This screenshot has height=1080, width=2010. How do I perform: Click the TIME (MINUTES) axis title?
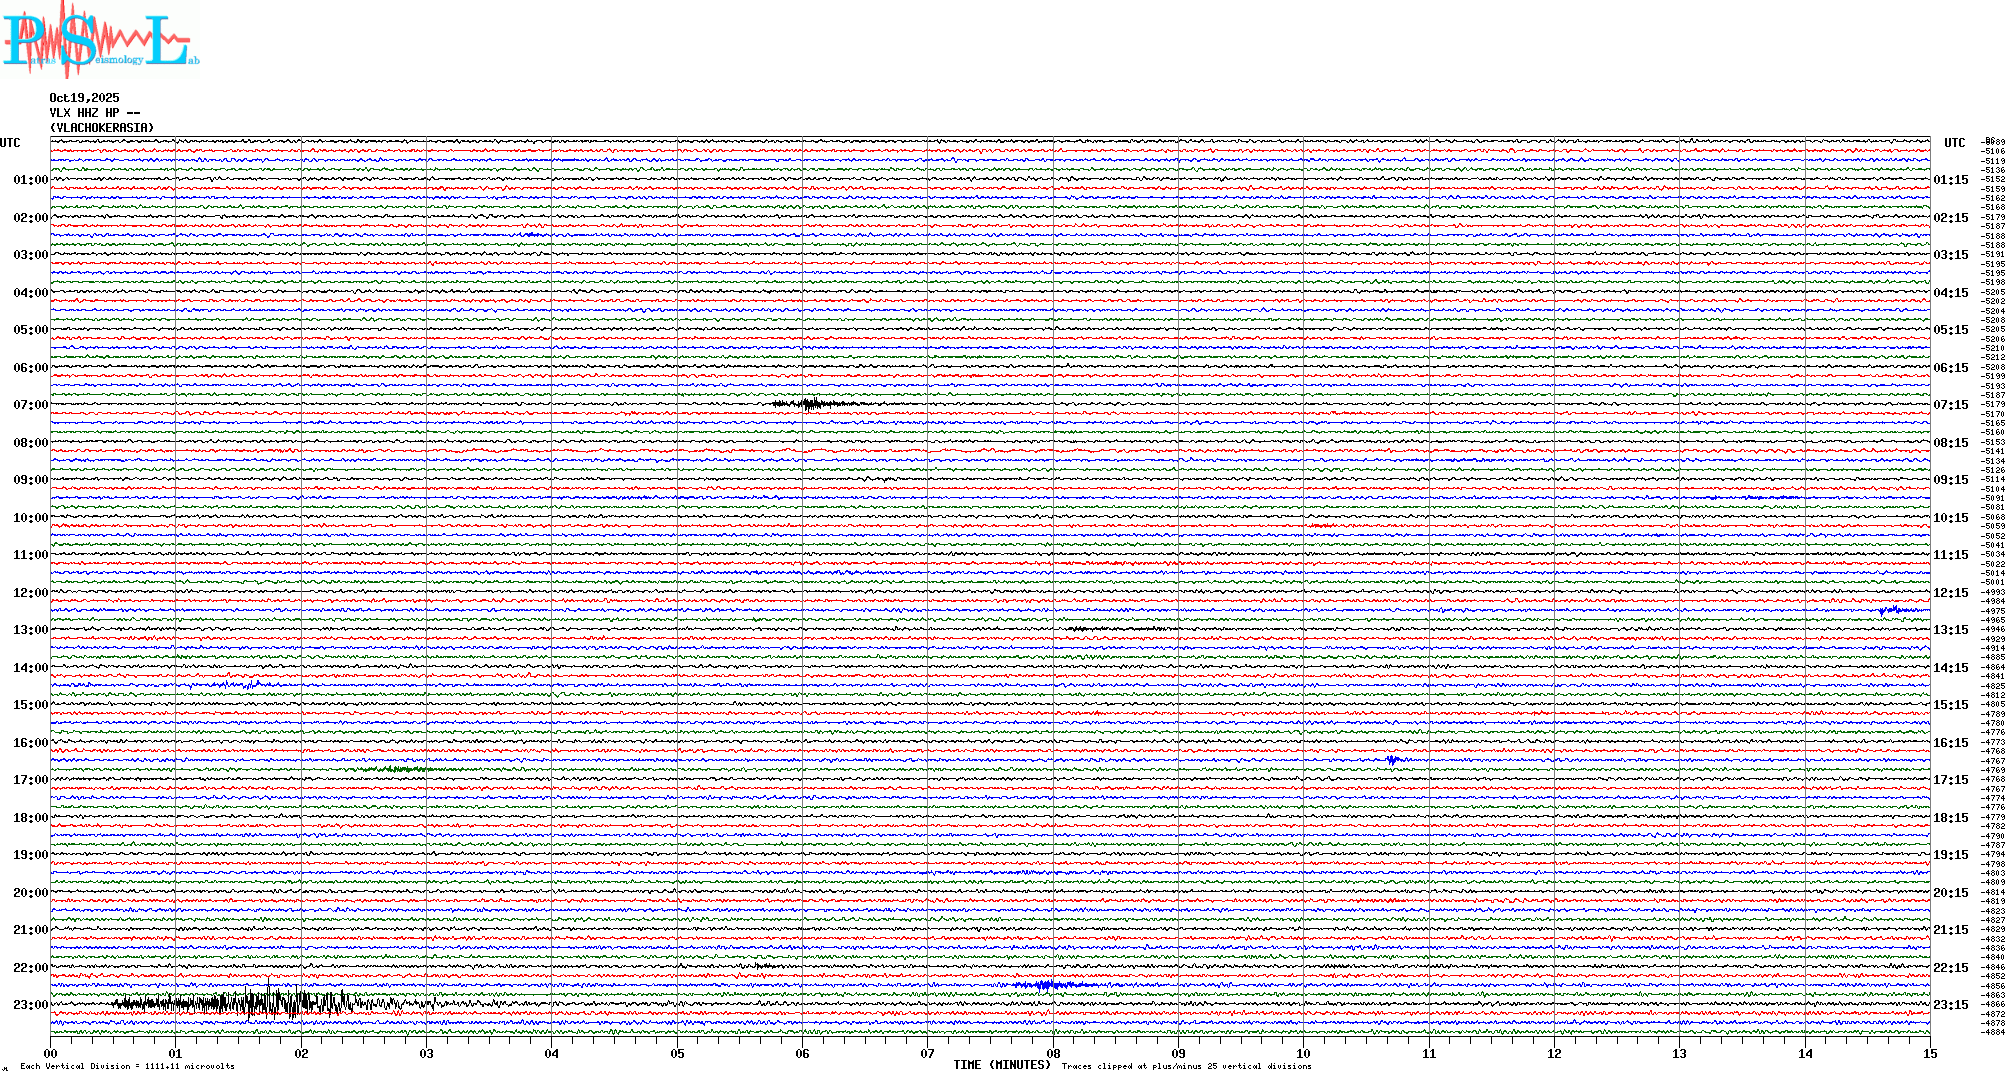(1002, 1065)
